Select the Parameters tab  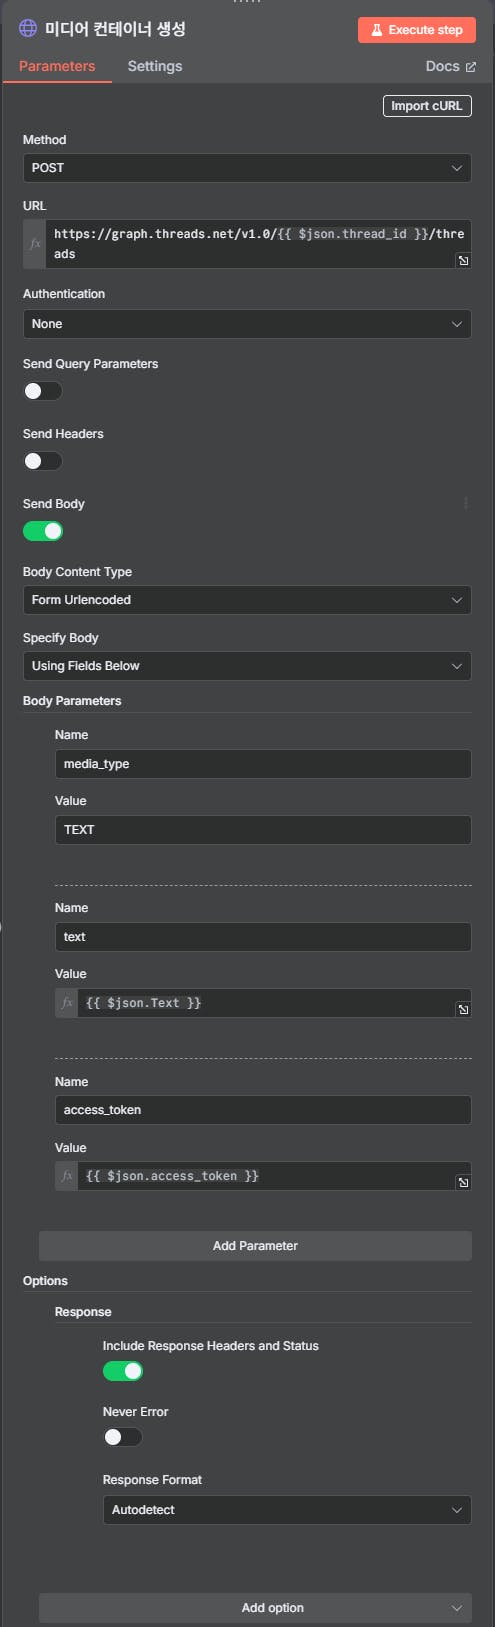click(x=57, y=66)
